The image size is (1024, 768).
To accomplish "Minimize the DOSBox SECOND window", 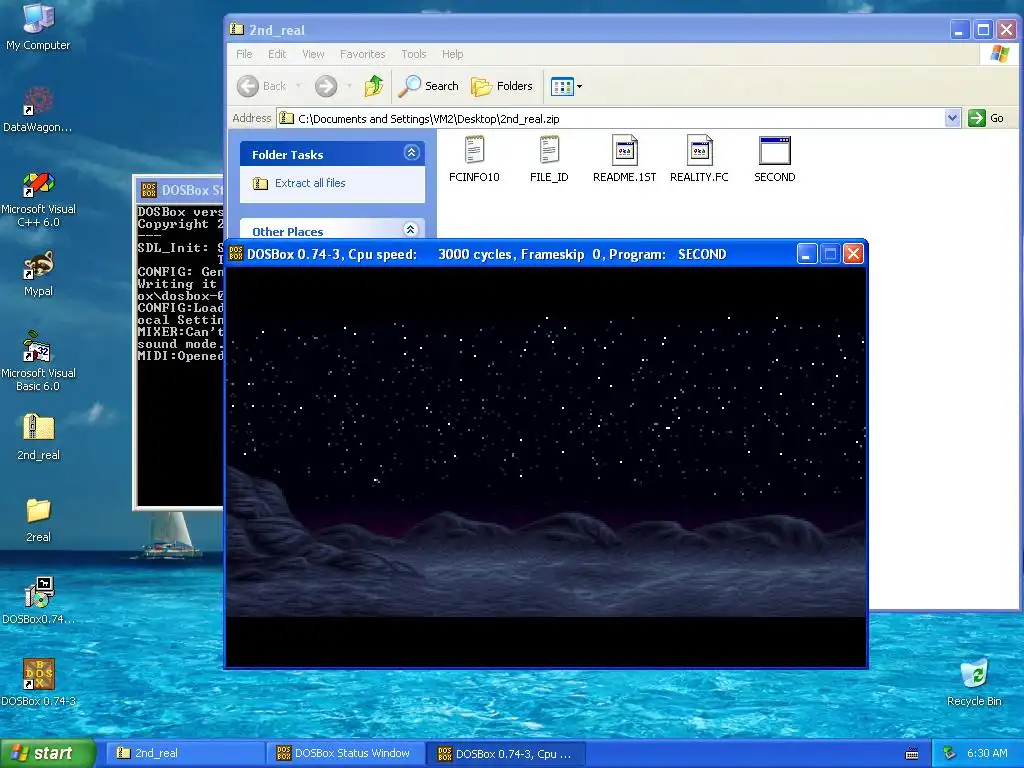I will pyautogui.click(x=807, y=253).
